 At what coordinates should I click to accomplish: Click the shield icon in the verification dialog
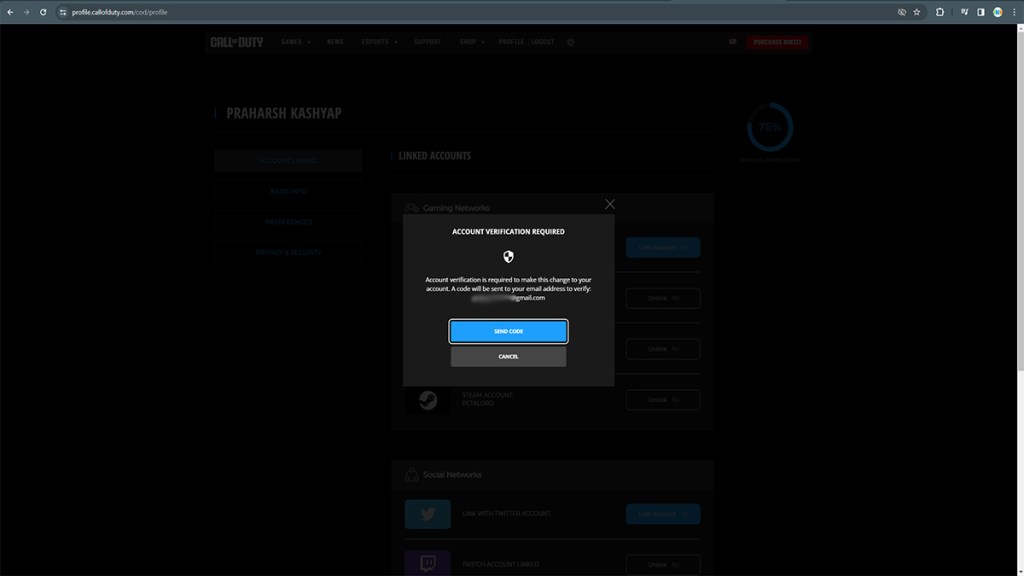tap(508, 256)
